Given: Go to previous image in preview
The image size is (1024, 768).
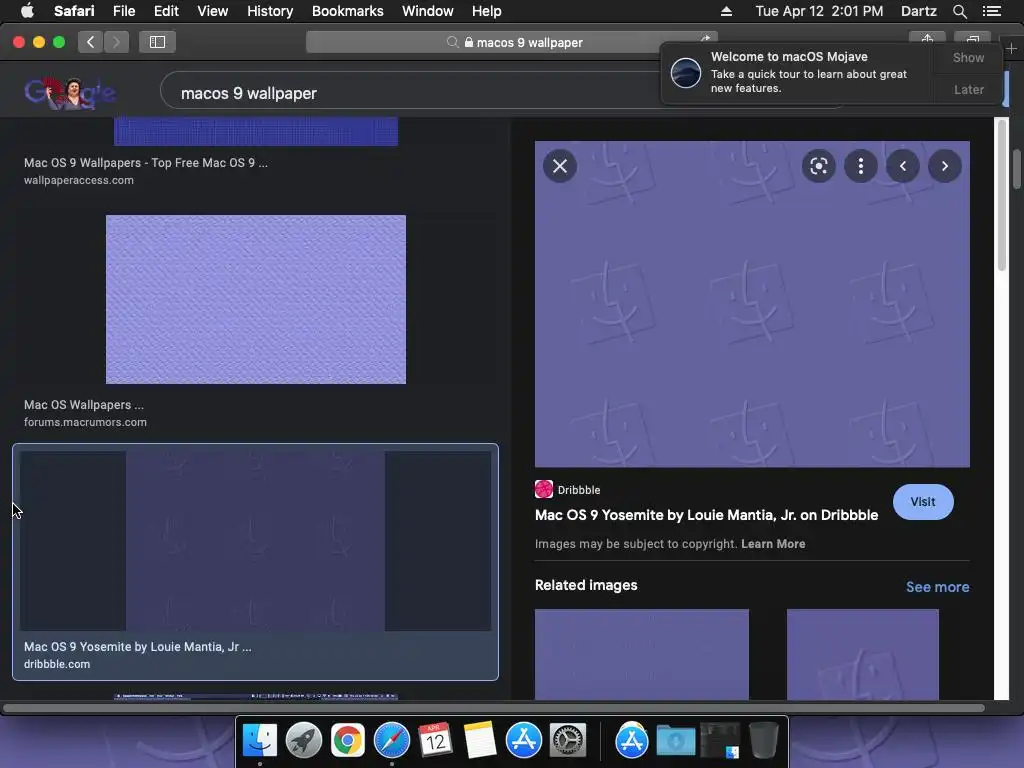Looking at the screenshot, I should 903,166.
